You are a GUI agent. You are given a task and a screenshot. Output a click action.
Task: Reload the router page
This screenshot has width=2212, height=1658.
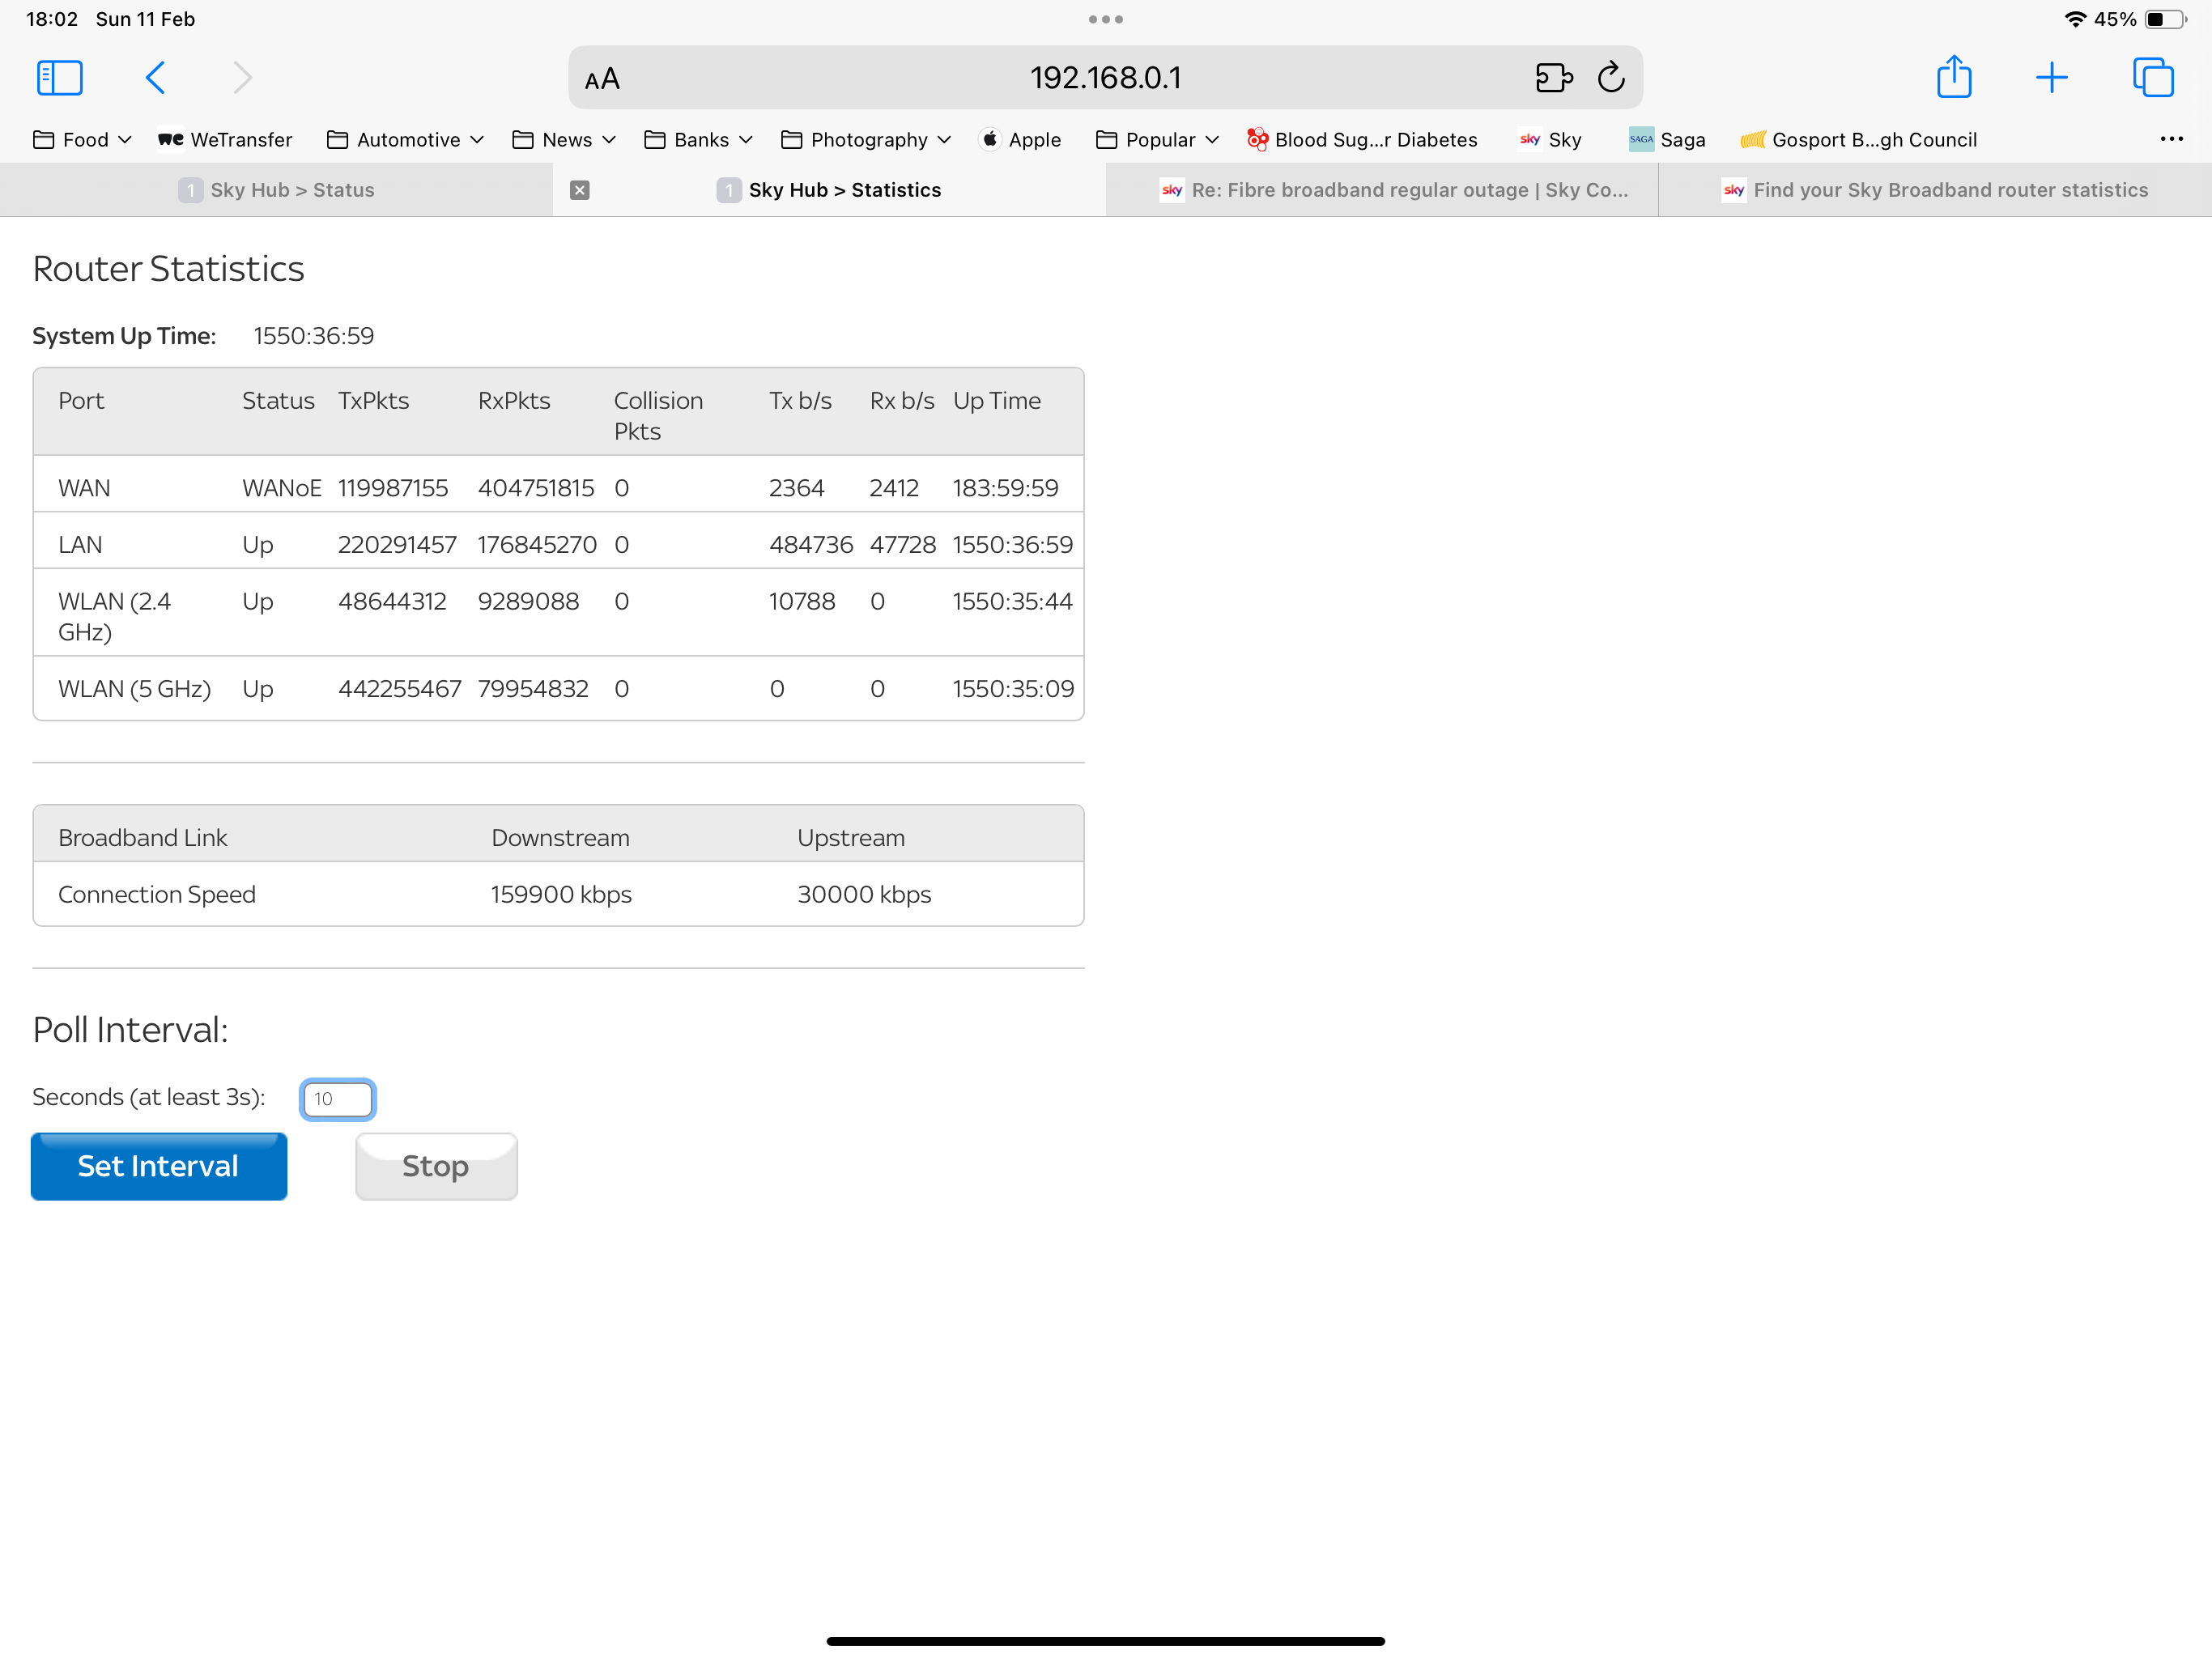pos(1610,78)
